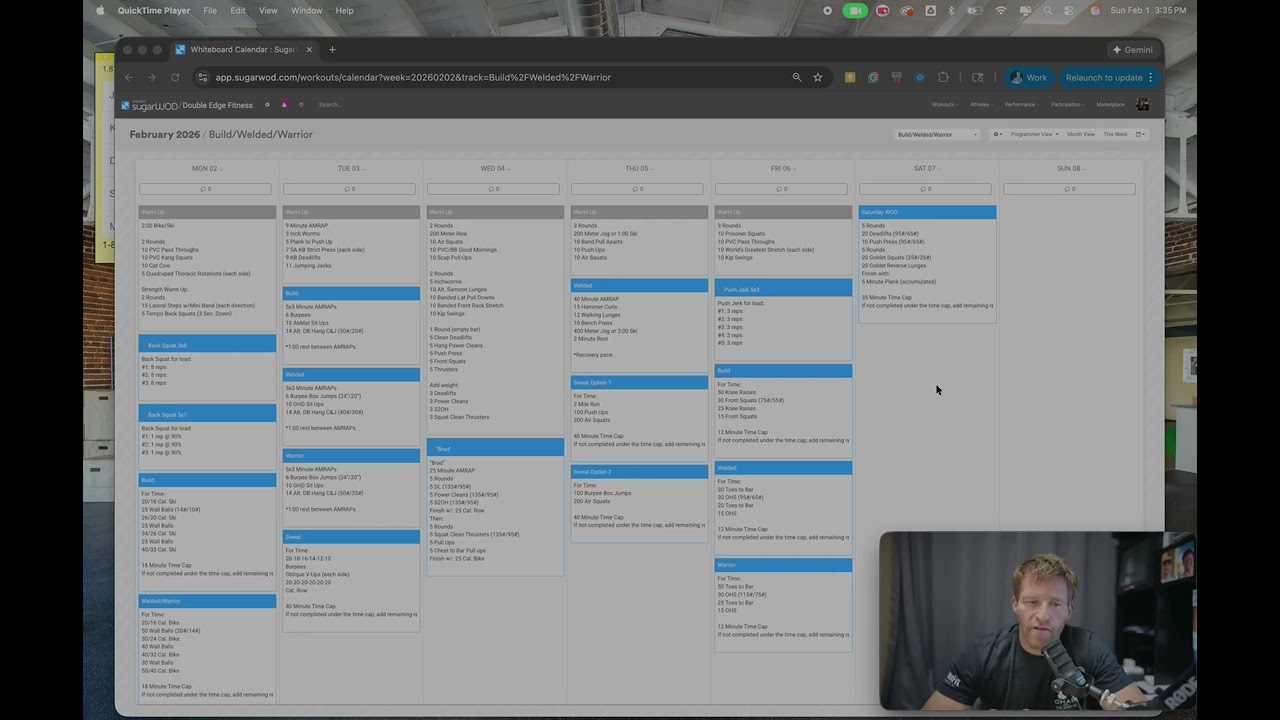Image resolution: width=1280 pixels, height=720 pixels.
Task: Open a new browser tab
Action: tap(332, 50)
